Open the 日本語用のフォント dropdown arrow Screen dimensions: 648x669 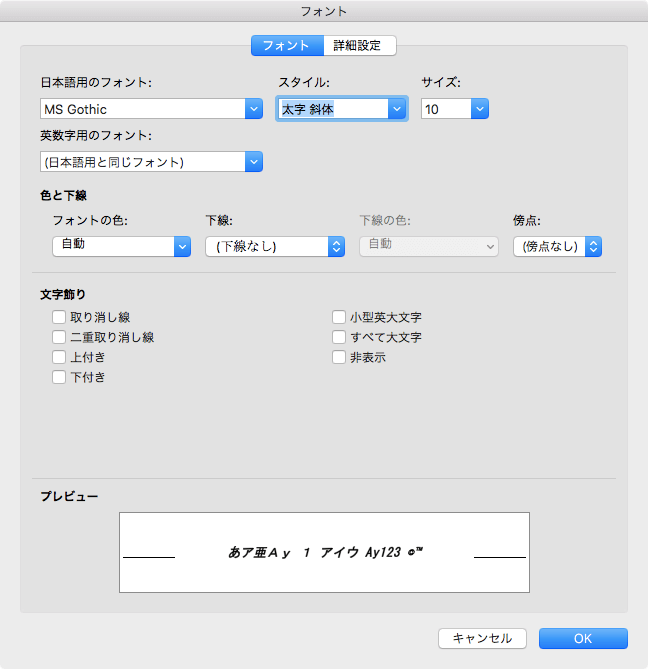coord(253,109)
